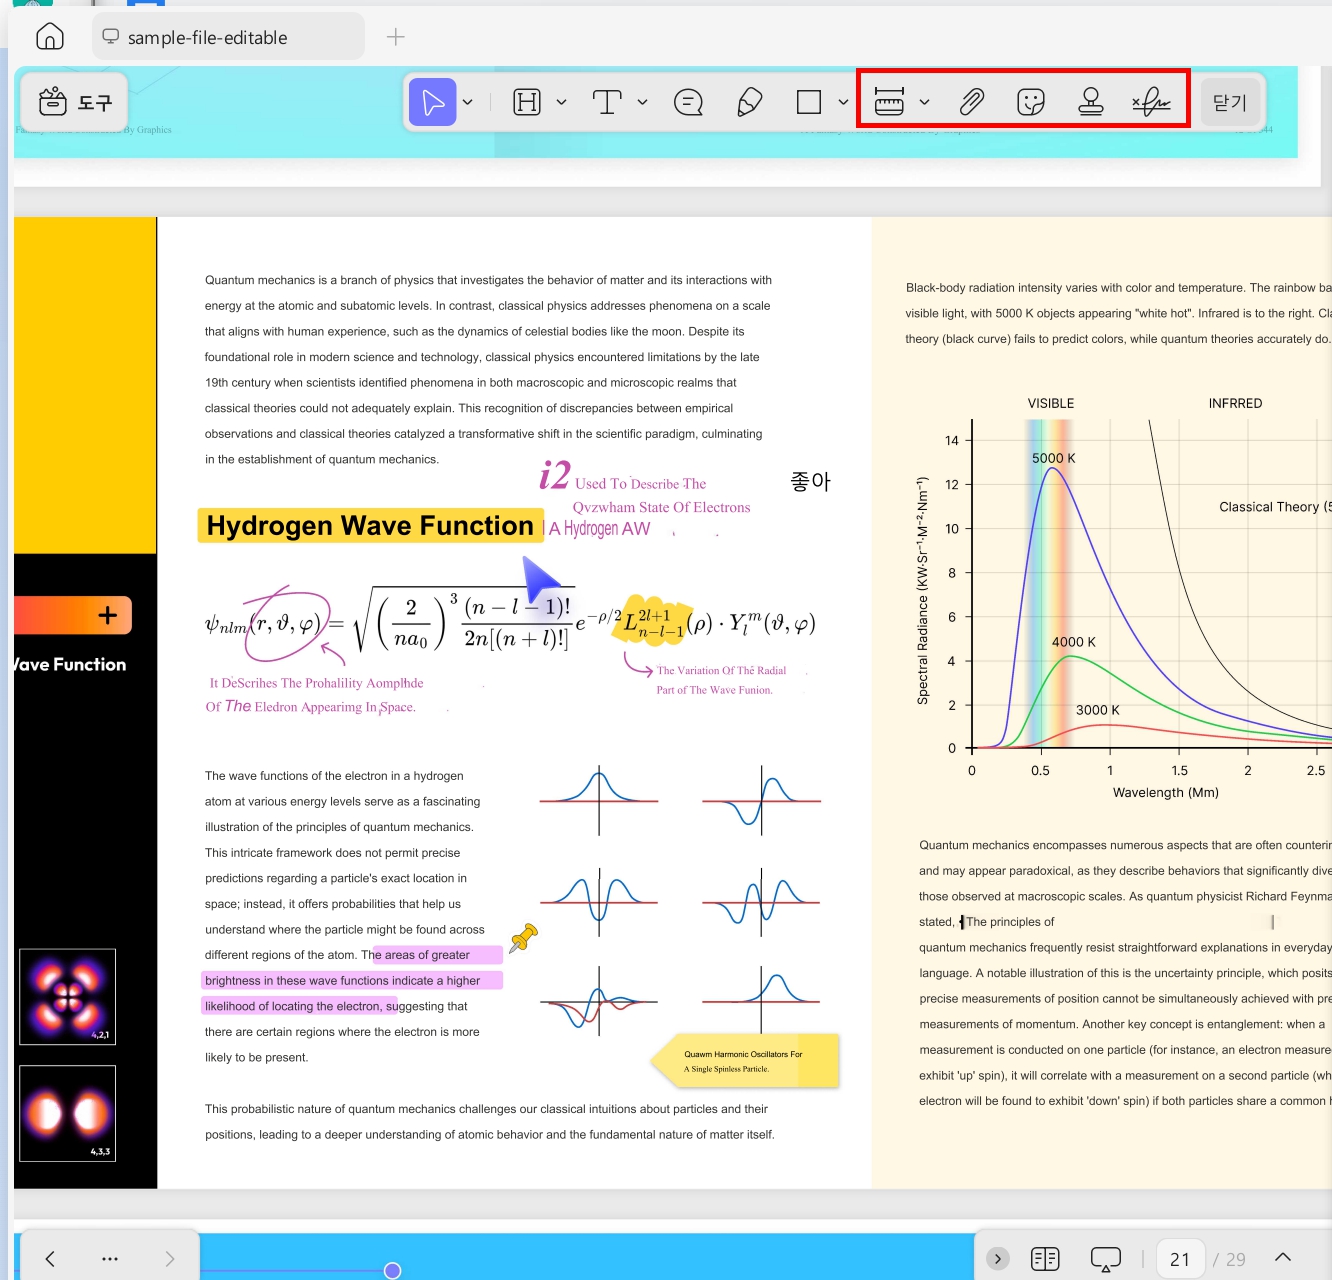Expand the Text tool dropdown arrow
The width and height of the screenshot is (1332, 1280).
pyautogui.click(x=642, y=102)
